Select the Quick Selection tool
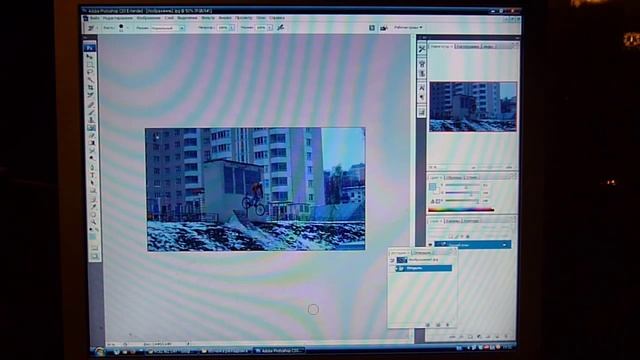640x360 pixels. 90,80
